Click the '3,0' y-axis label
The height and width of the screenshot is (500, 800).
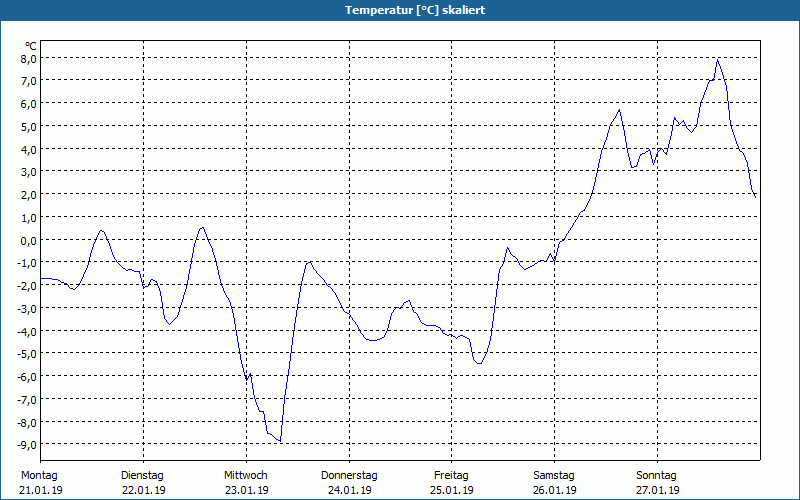pos(30,171)
